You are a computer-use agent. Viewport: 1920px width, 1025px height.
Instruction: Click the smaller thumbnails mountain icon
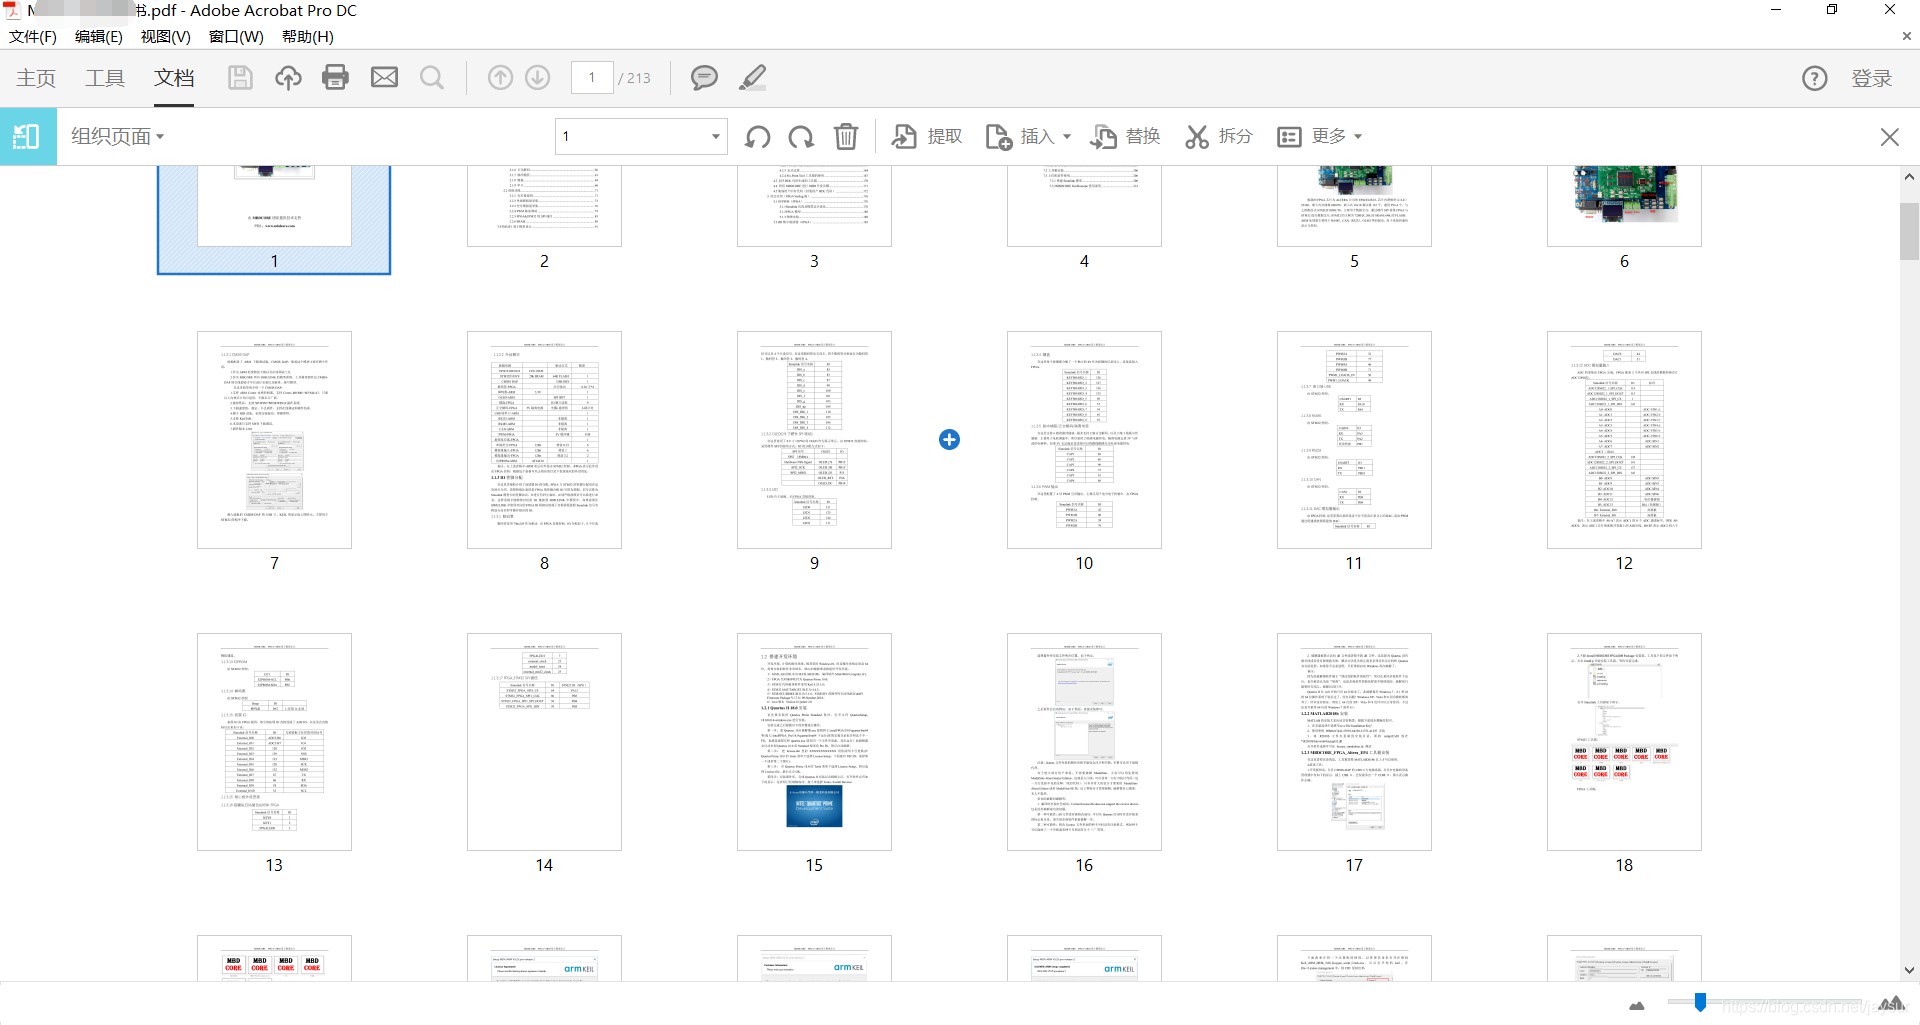pyautogui.click(x=1637, y=1005)
